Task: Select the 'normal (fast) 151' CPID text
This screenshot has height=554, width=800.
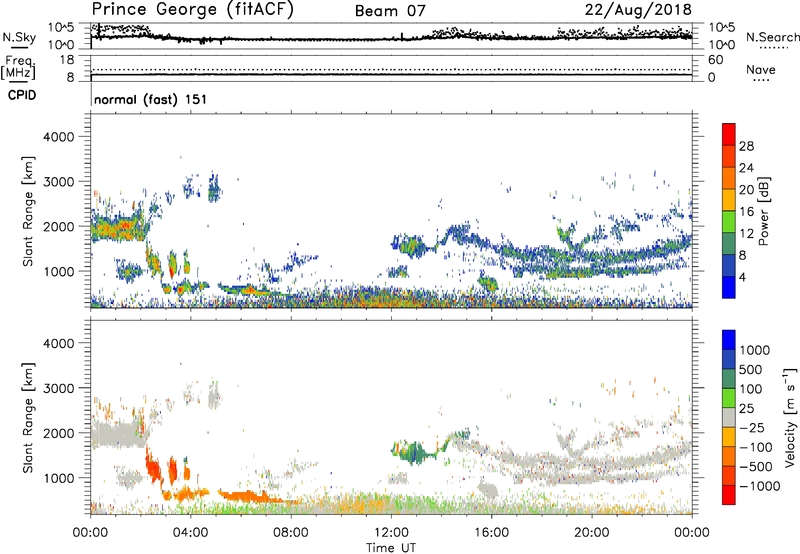Action: coord(151,99)
